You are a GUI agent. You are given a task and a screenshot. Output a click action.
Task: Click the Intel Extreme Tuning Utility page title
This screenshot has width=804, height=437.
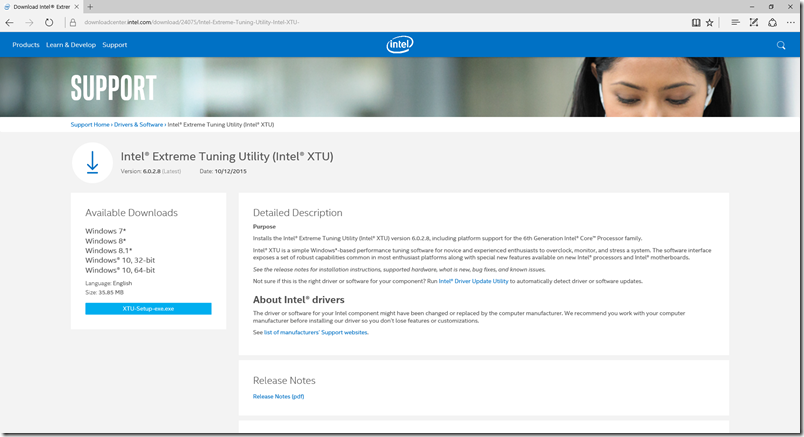pyautogui.click(x=227, y=156)
